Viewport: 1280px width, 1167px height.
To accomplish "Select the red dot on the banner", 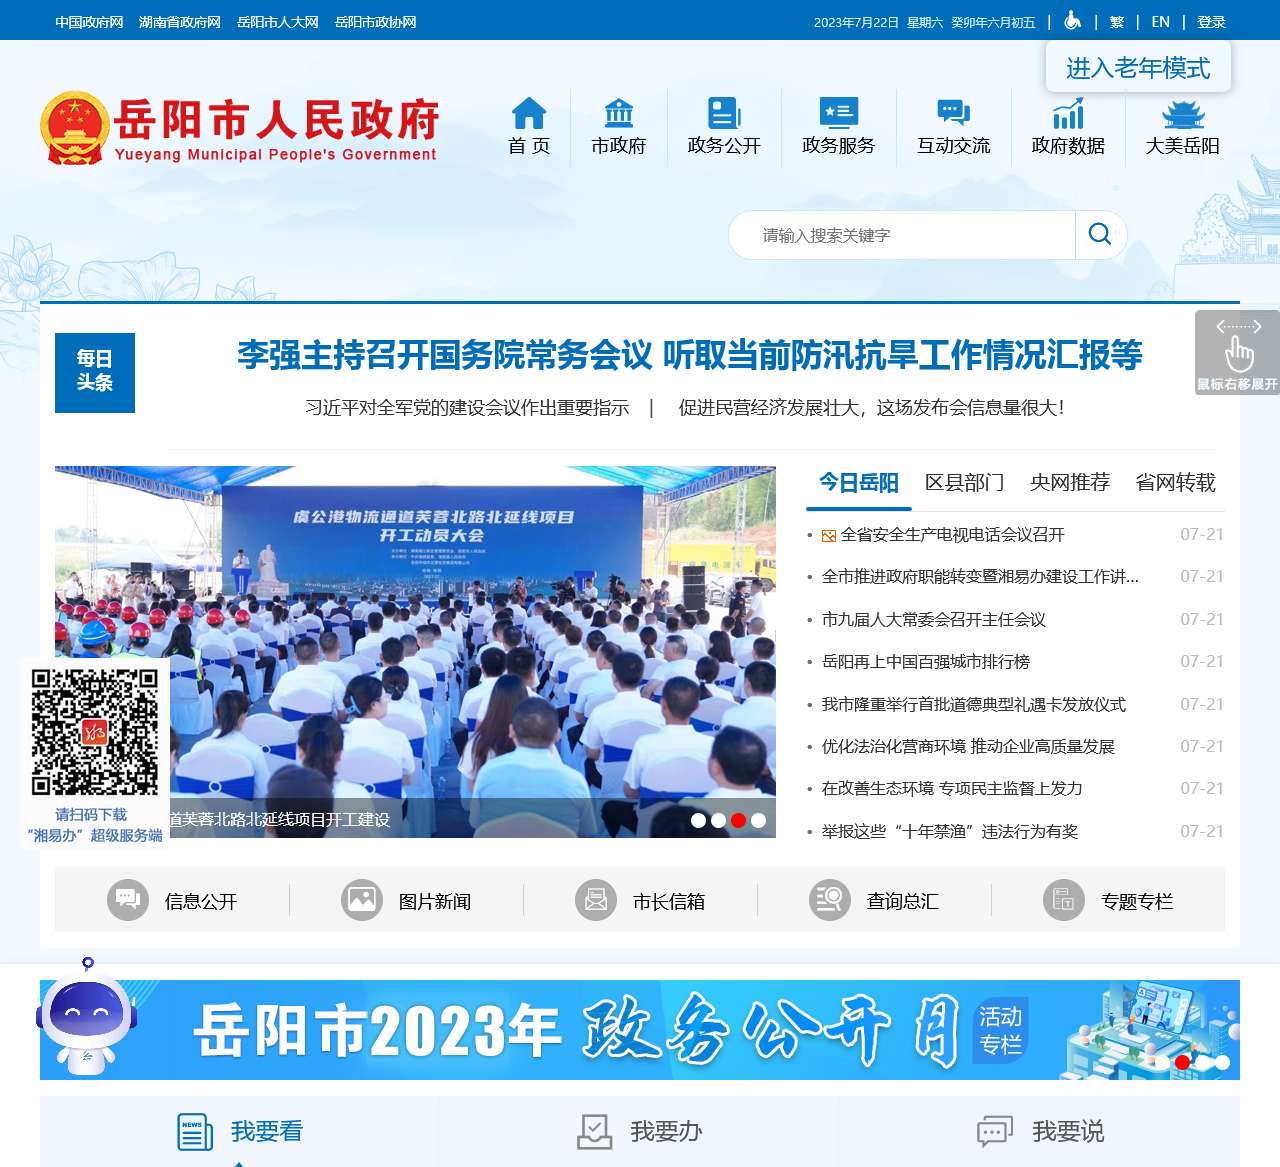I will 1182,1062.
